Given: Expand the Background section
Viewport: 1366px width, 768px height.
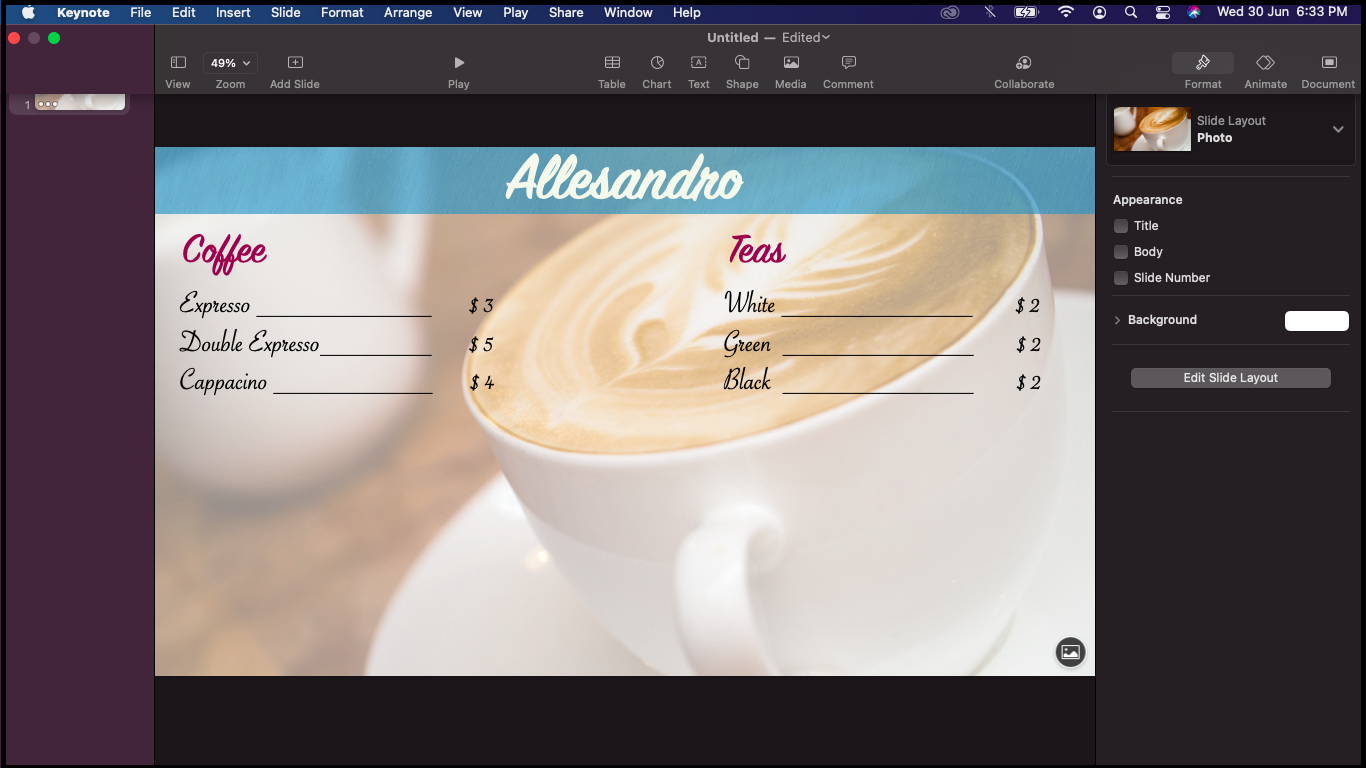Looking at the screenshot, I should coord(1117,320).
